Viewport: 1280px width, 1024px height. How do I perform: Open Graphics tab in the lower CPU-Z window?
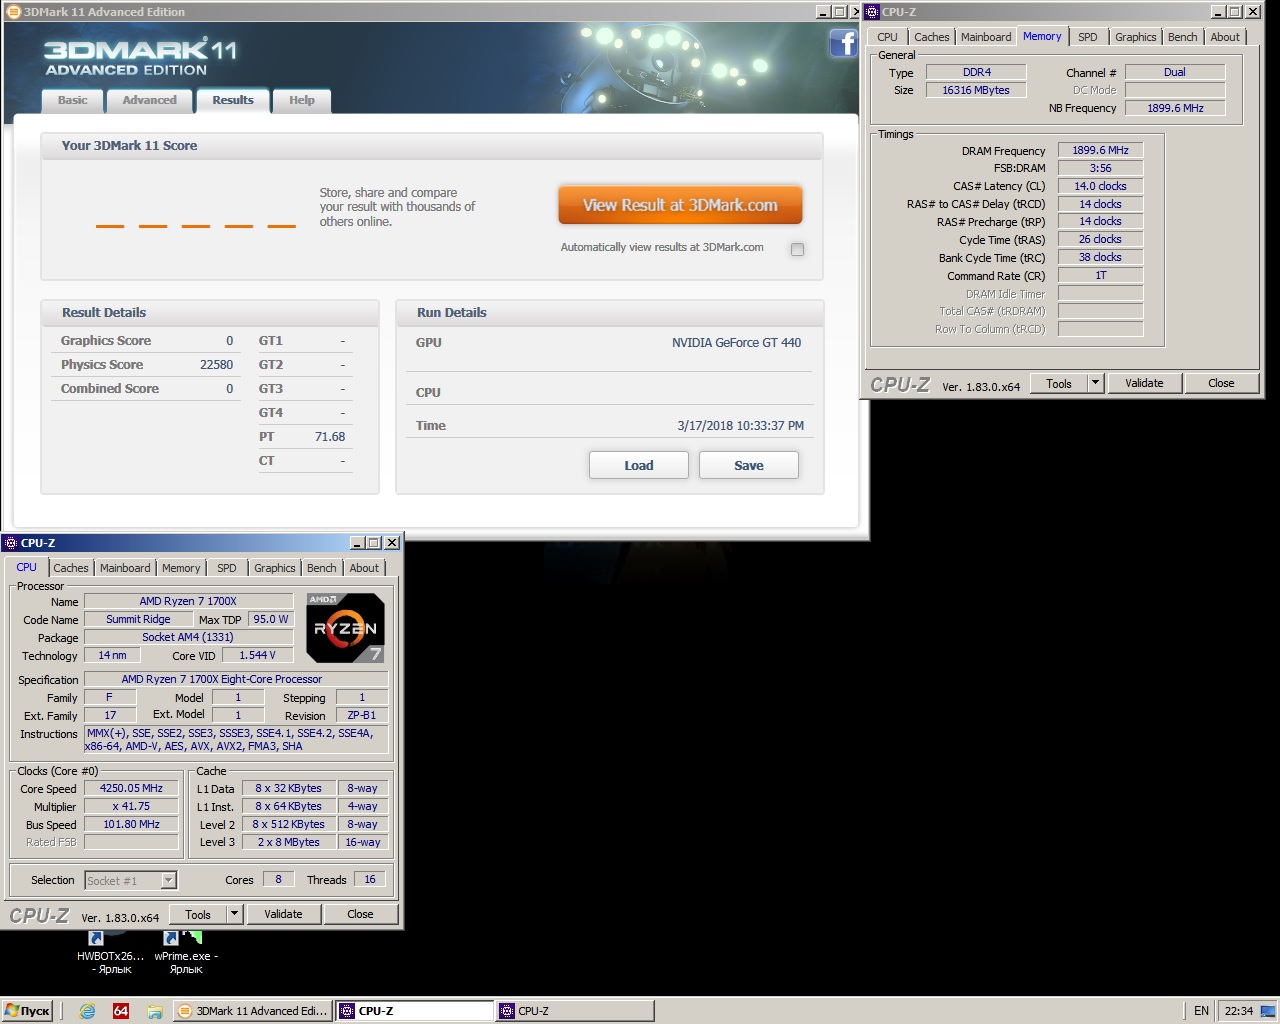274,568
